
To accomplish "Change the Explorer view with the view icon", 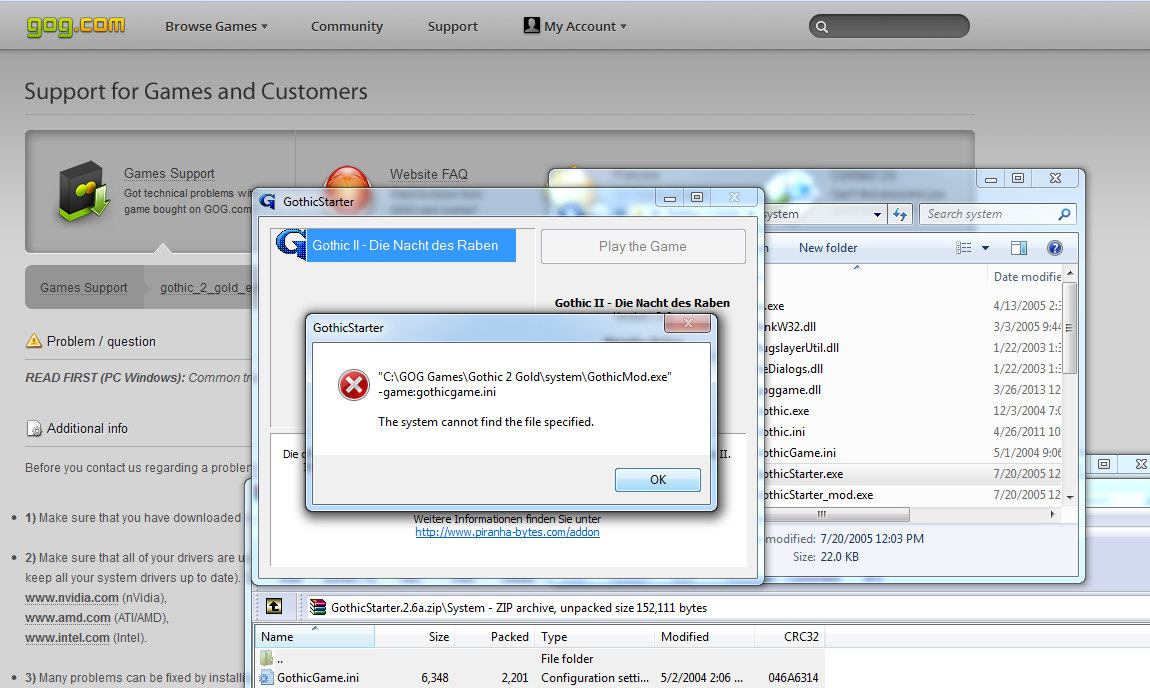I will tap(964, 248).
